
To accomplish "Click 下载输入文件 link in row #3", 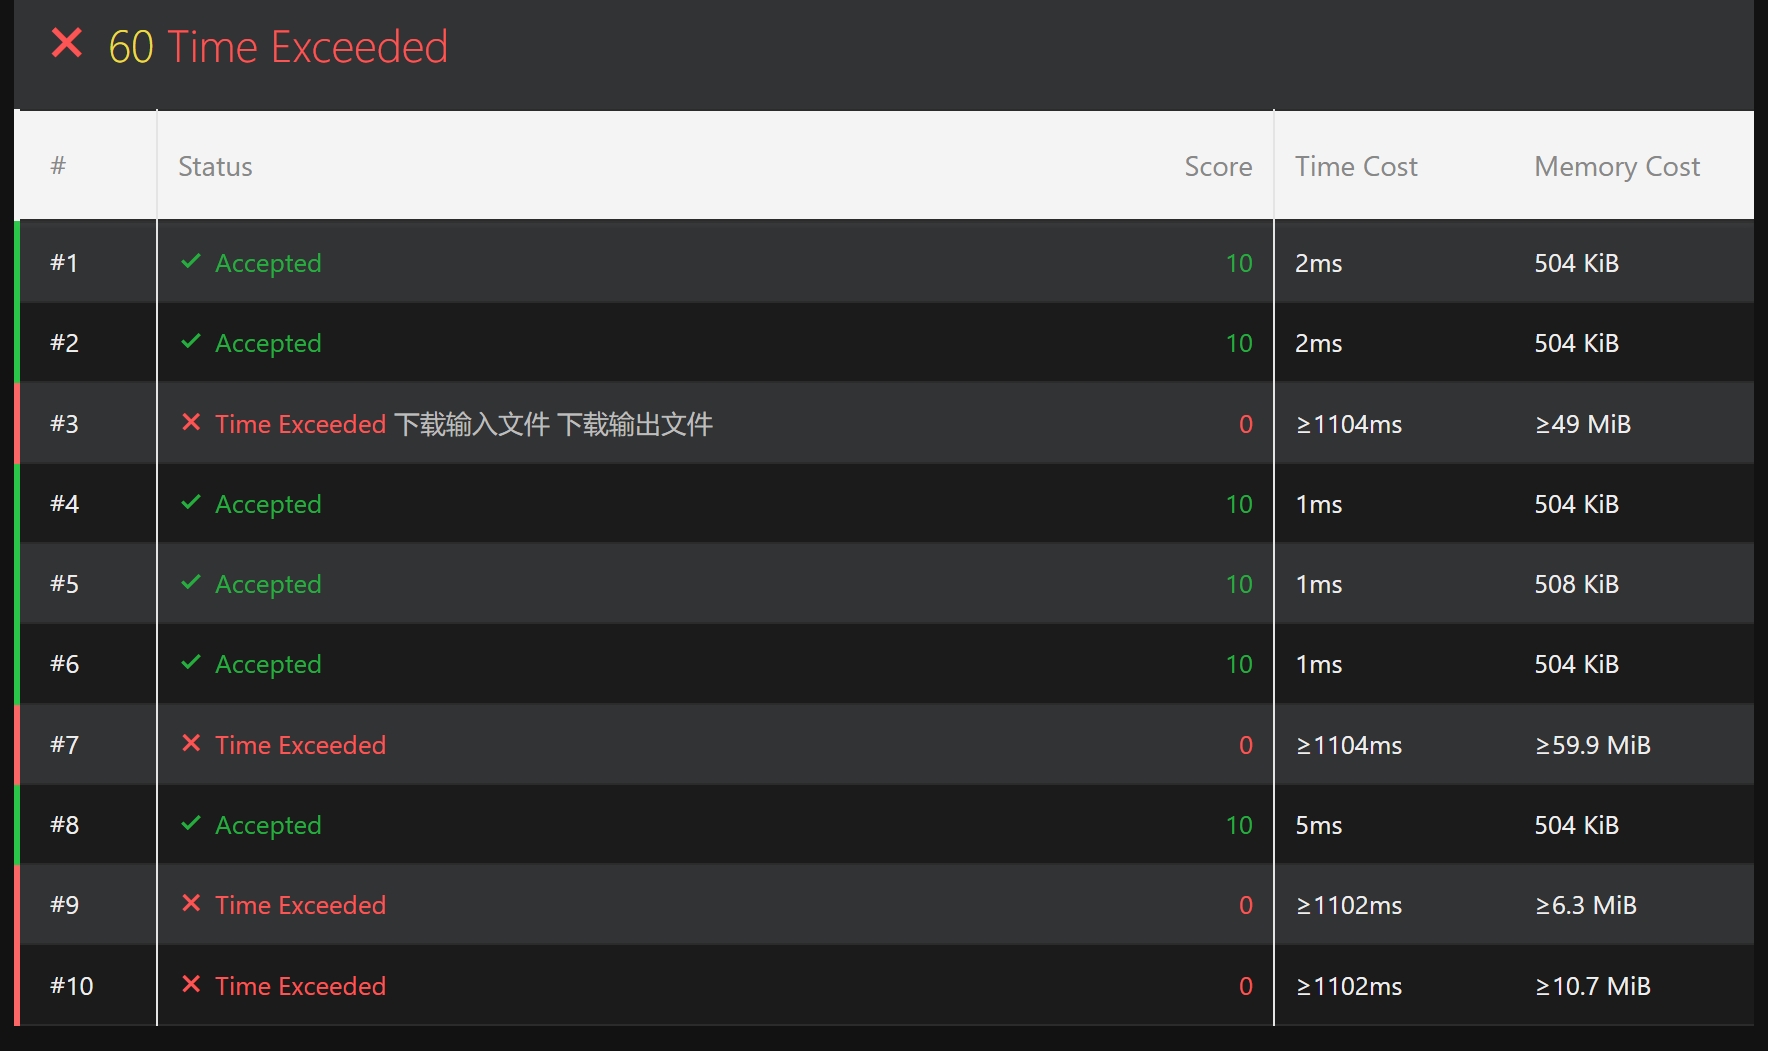I will tap(472, 424).
